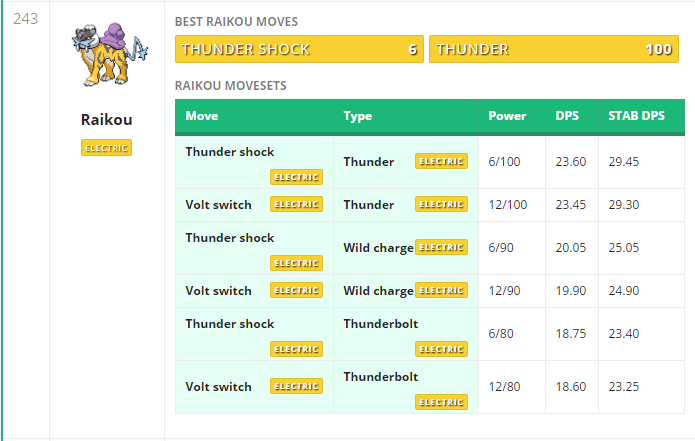Select the 19.90 DPS value

pos(570,291)
